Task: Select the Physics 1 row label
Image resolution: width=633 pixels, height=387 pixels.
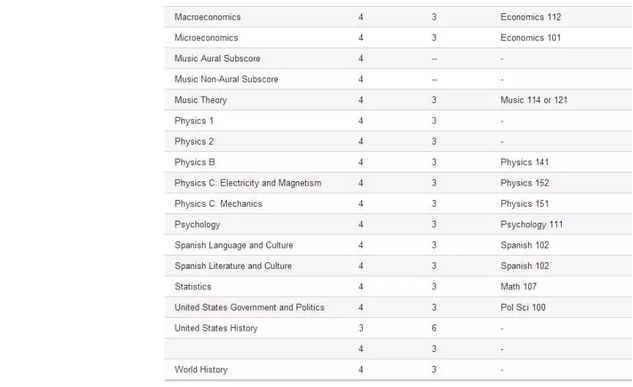Action: click(x=194, y=121)
